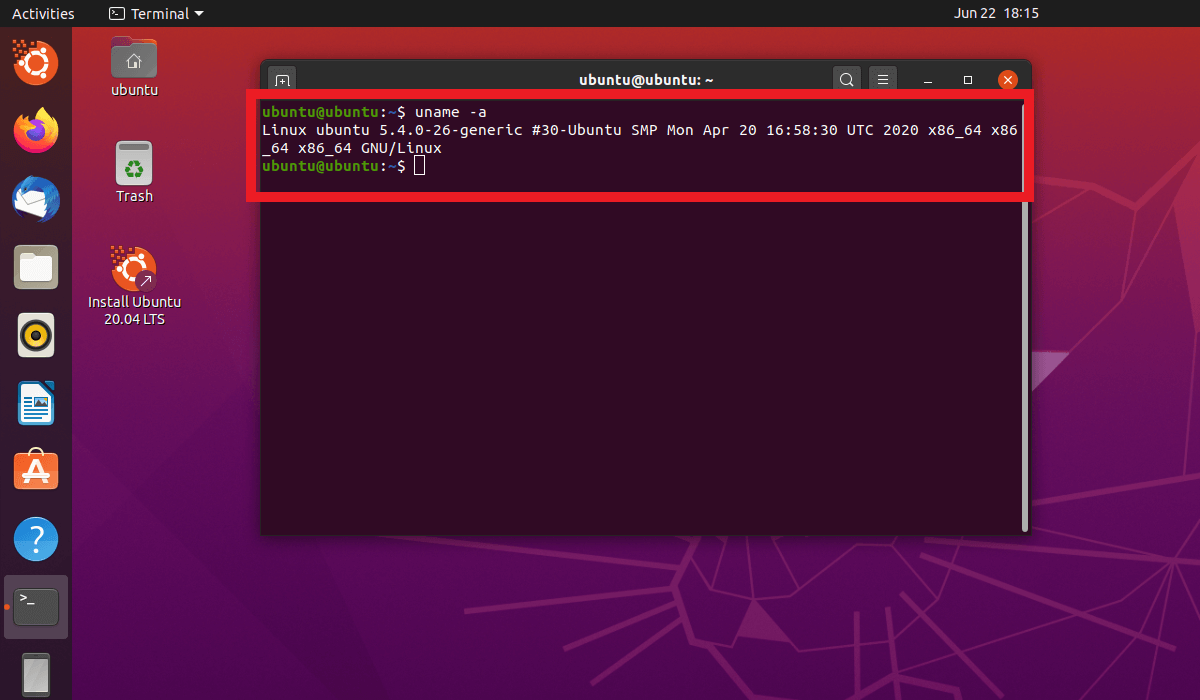Open a new terminal tab via tab icon
Viewport: 1200px width, 700px height.
click(x=281, y=79)
